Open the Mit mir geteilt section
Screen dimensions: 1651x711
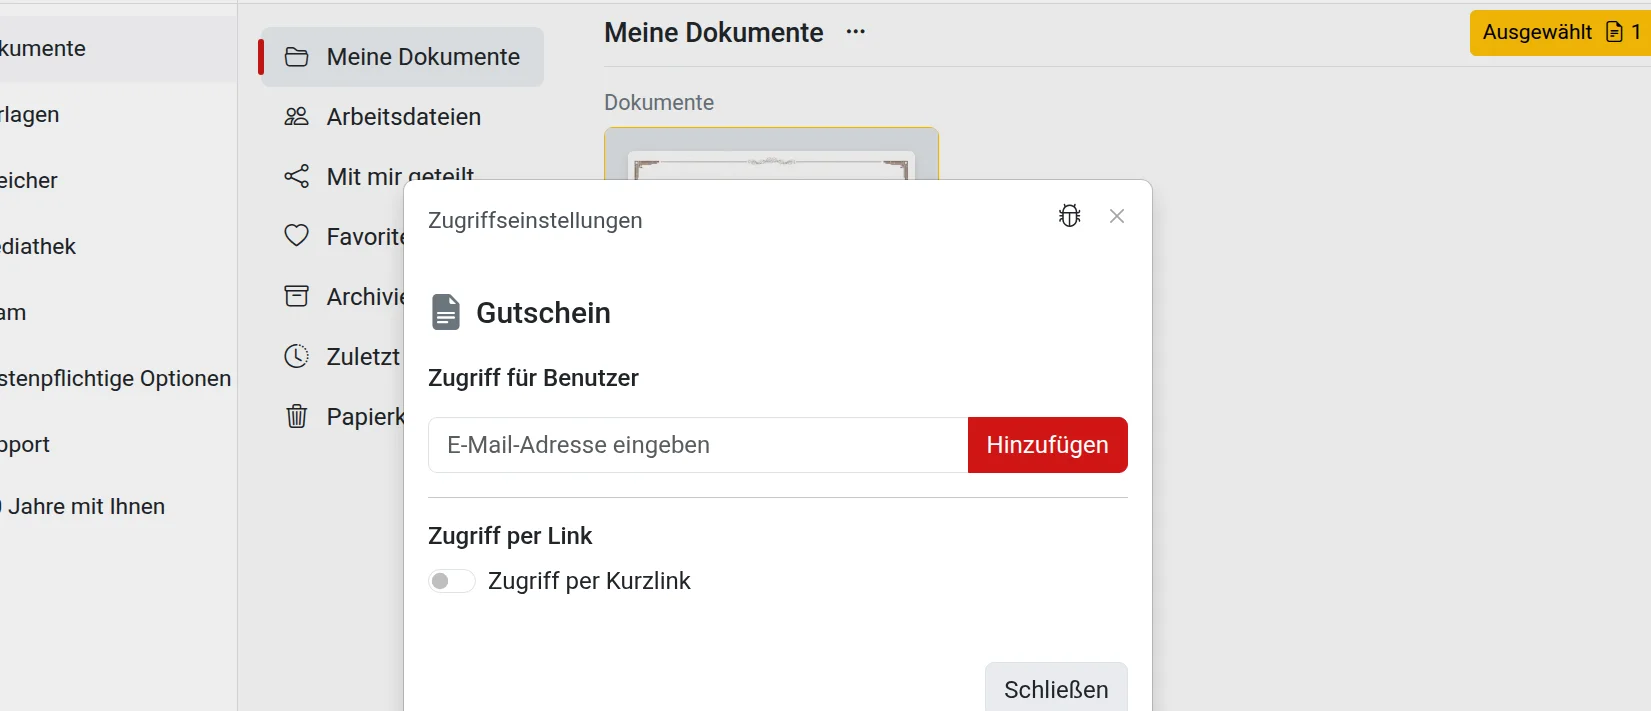click(400, 177)
